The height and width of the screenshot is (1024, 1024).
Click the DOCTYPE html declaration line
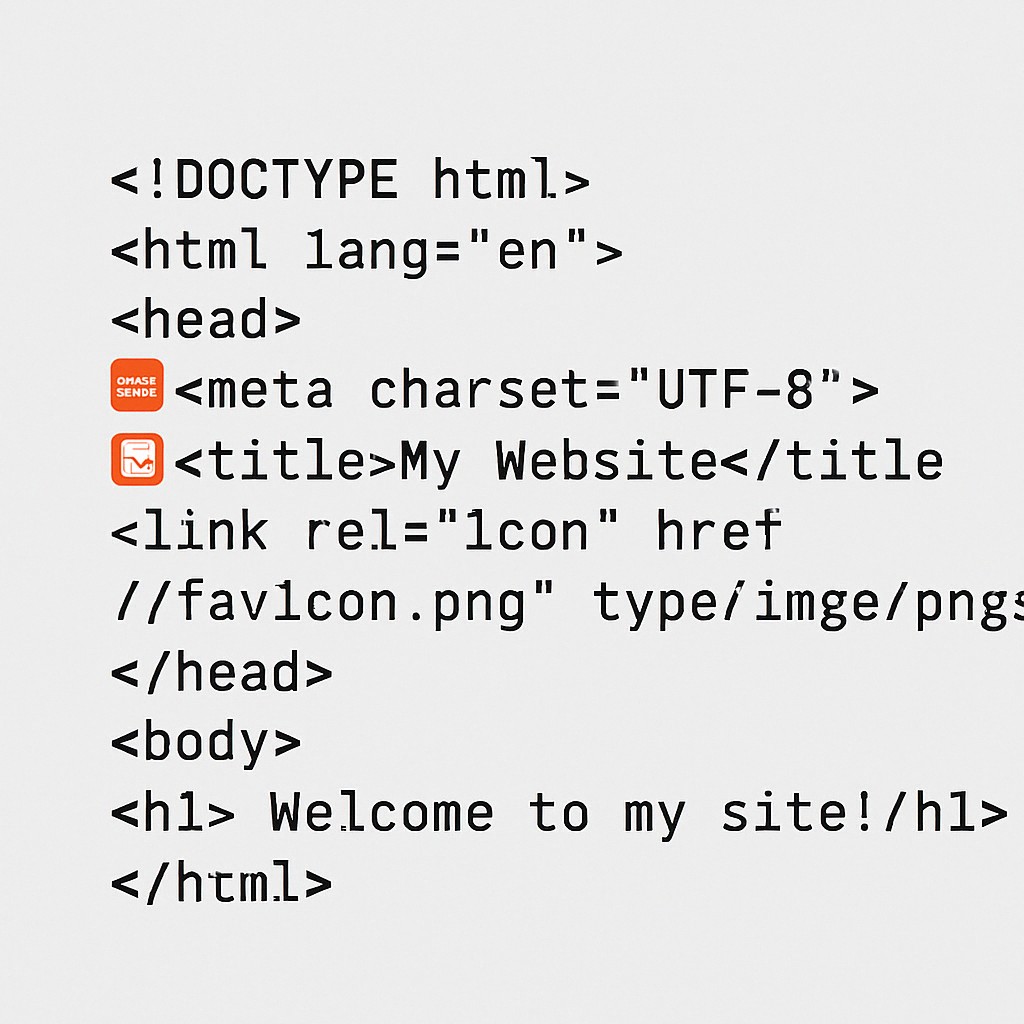[350, 179]
